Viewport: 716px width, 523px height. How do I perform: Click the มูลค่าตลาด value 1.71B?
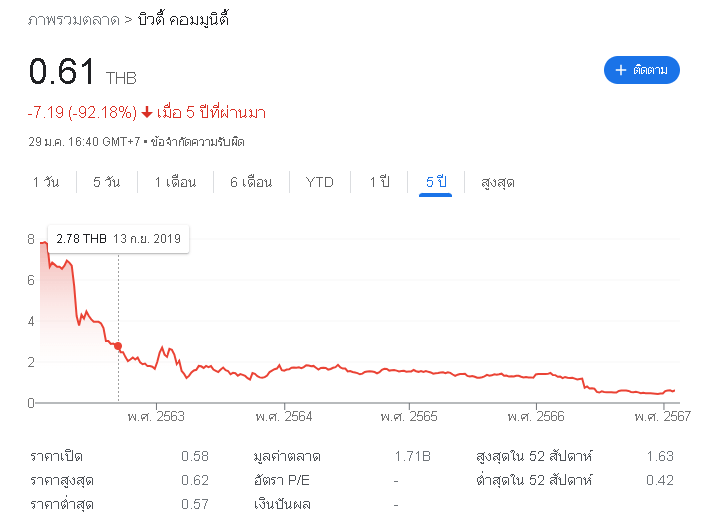pyautogui.click(x=412, y=457)
